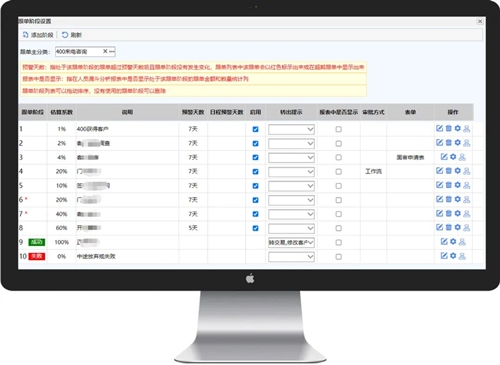Click the 刷新 refresh toolbar button
The width and height of the screenshot is (500, 365).
(x=72, y=35)
